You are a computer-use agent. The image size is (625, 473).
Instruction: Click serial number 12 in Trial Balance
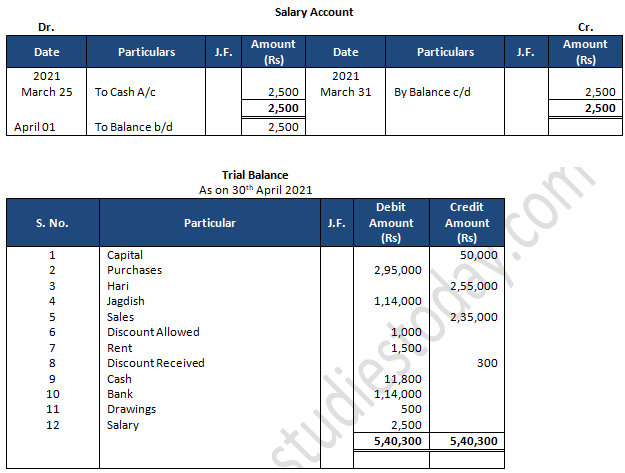pos(53,426)
